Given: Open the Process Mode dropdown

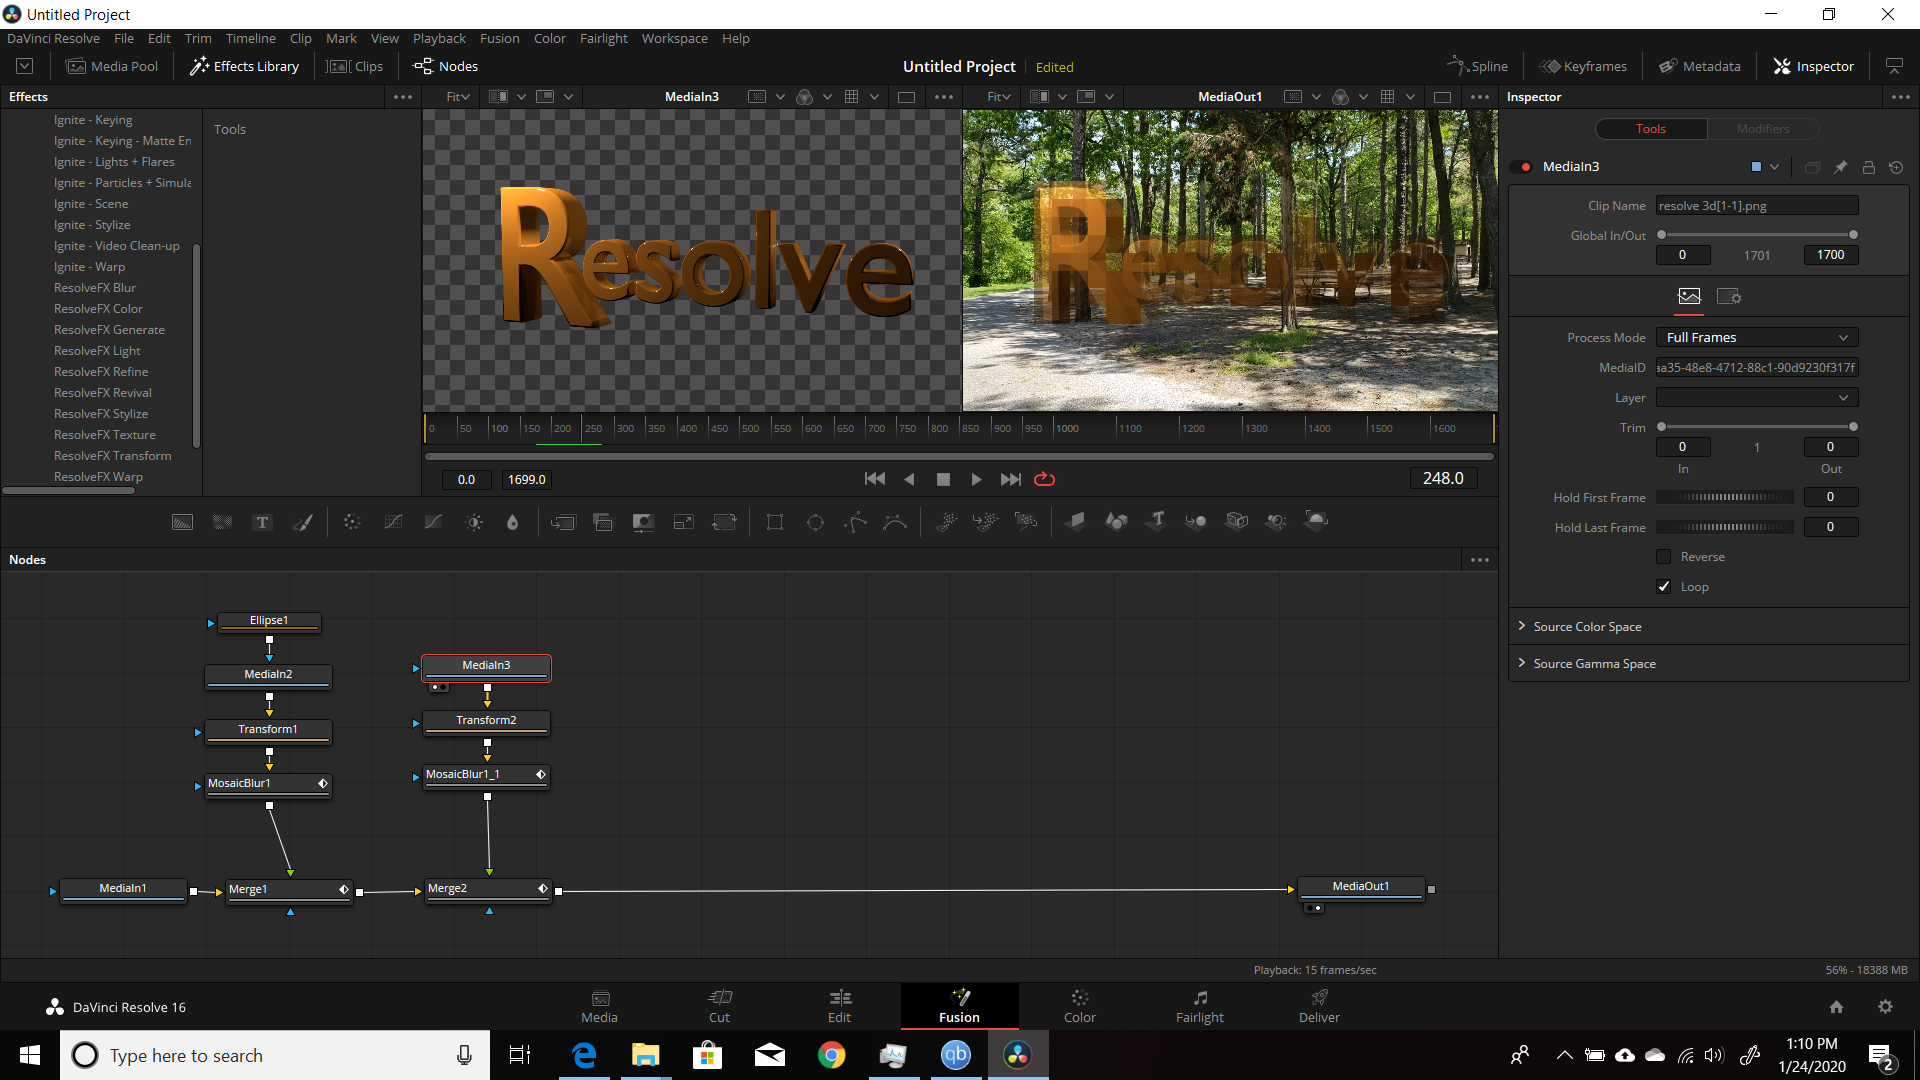Looking at the screenshot, I should pos(1757,338).
